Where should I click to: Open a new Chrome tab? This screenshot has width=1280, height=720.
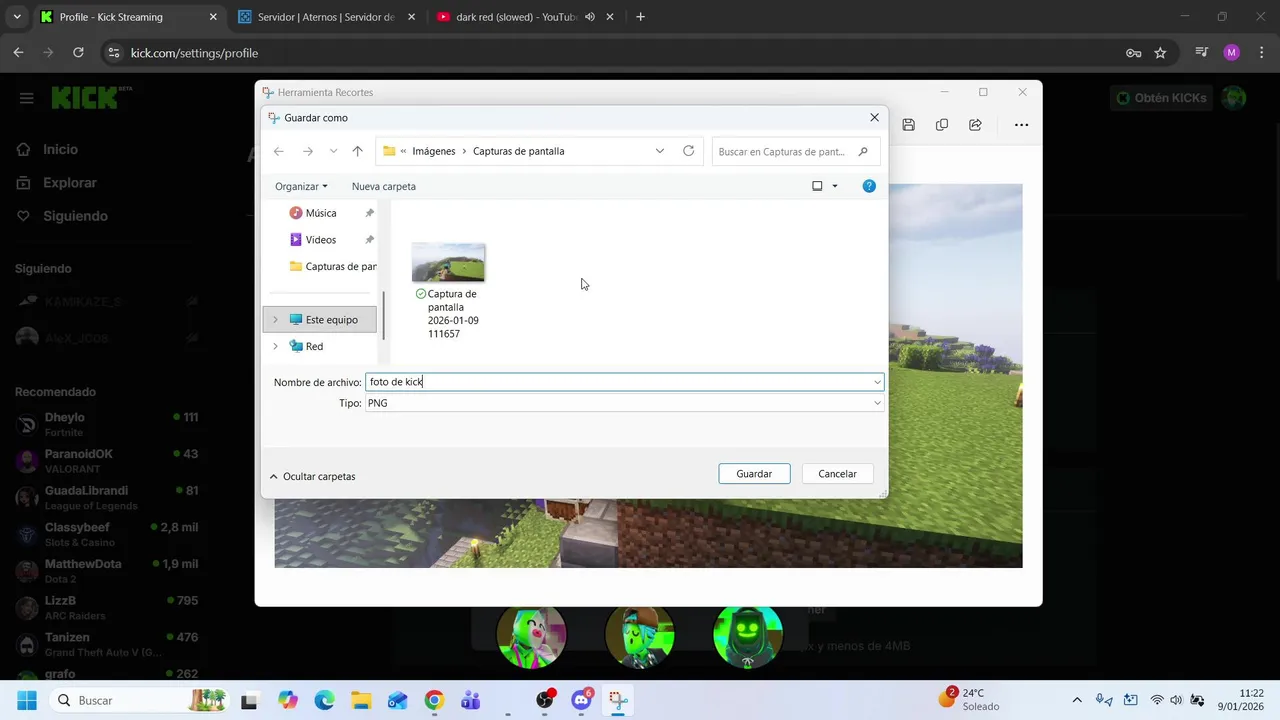(x=640, y=17)
